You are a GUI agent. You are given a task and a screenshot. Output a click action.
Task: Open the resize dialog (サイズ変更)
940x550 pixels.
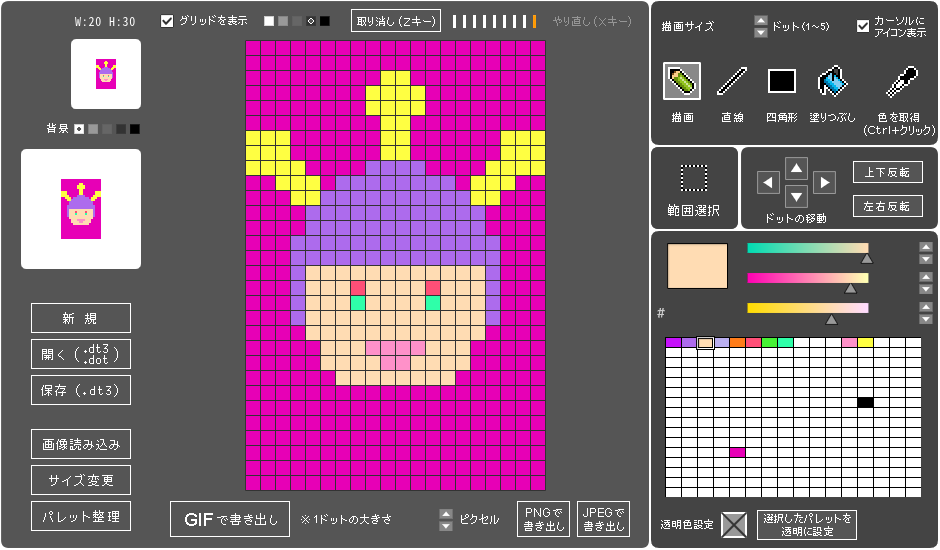(81, 480)
